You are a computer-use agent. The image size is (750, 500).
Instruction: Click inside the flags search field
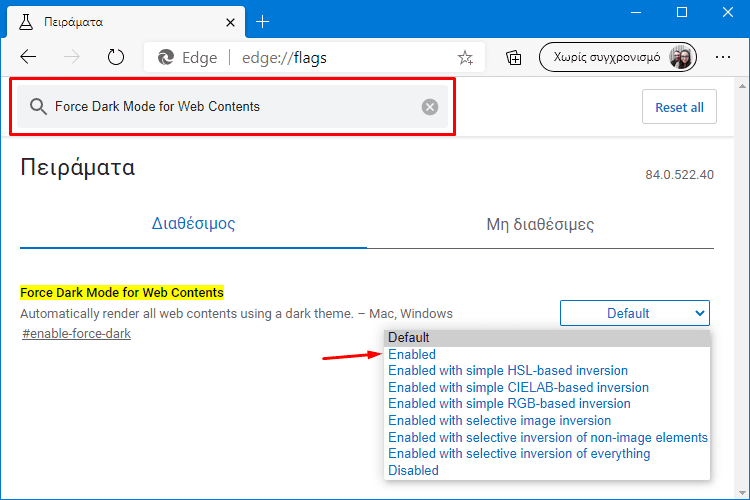click(232, 107)
